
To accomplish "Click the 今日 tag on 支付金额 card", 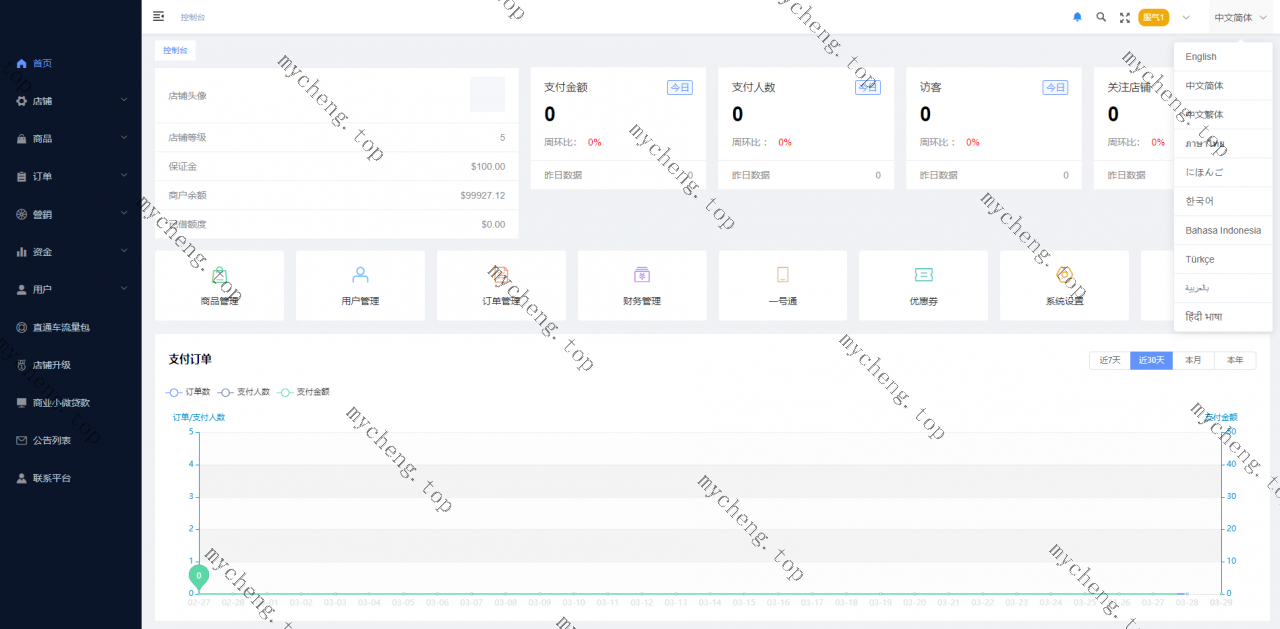I will [x=680, y=88].
